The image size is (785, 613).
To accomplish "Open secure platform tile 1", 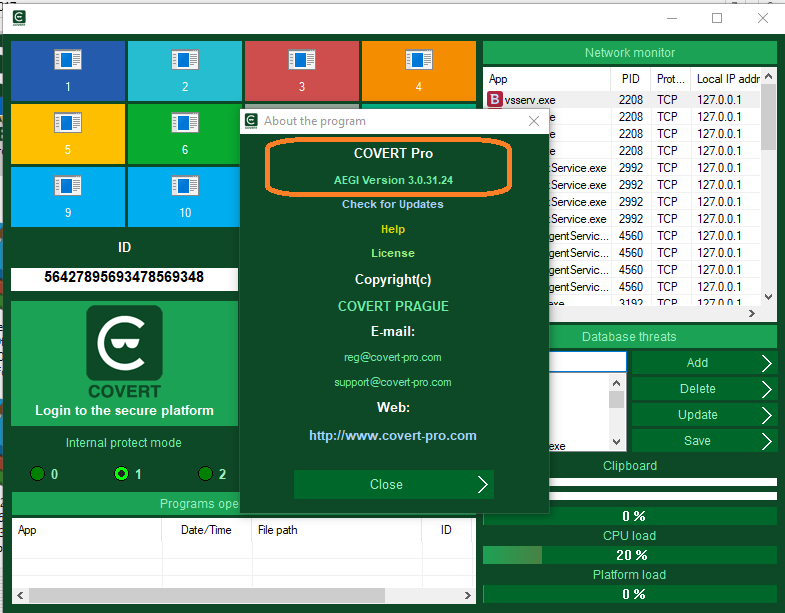I will click(x=68, y=71).
